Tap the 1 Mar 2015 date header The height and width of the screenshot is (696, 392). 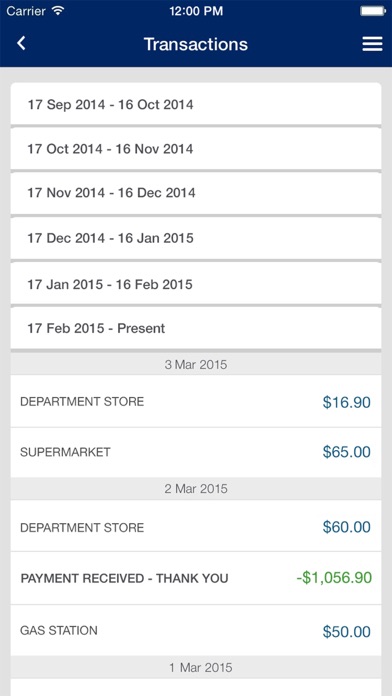point(196,667)
